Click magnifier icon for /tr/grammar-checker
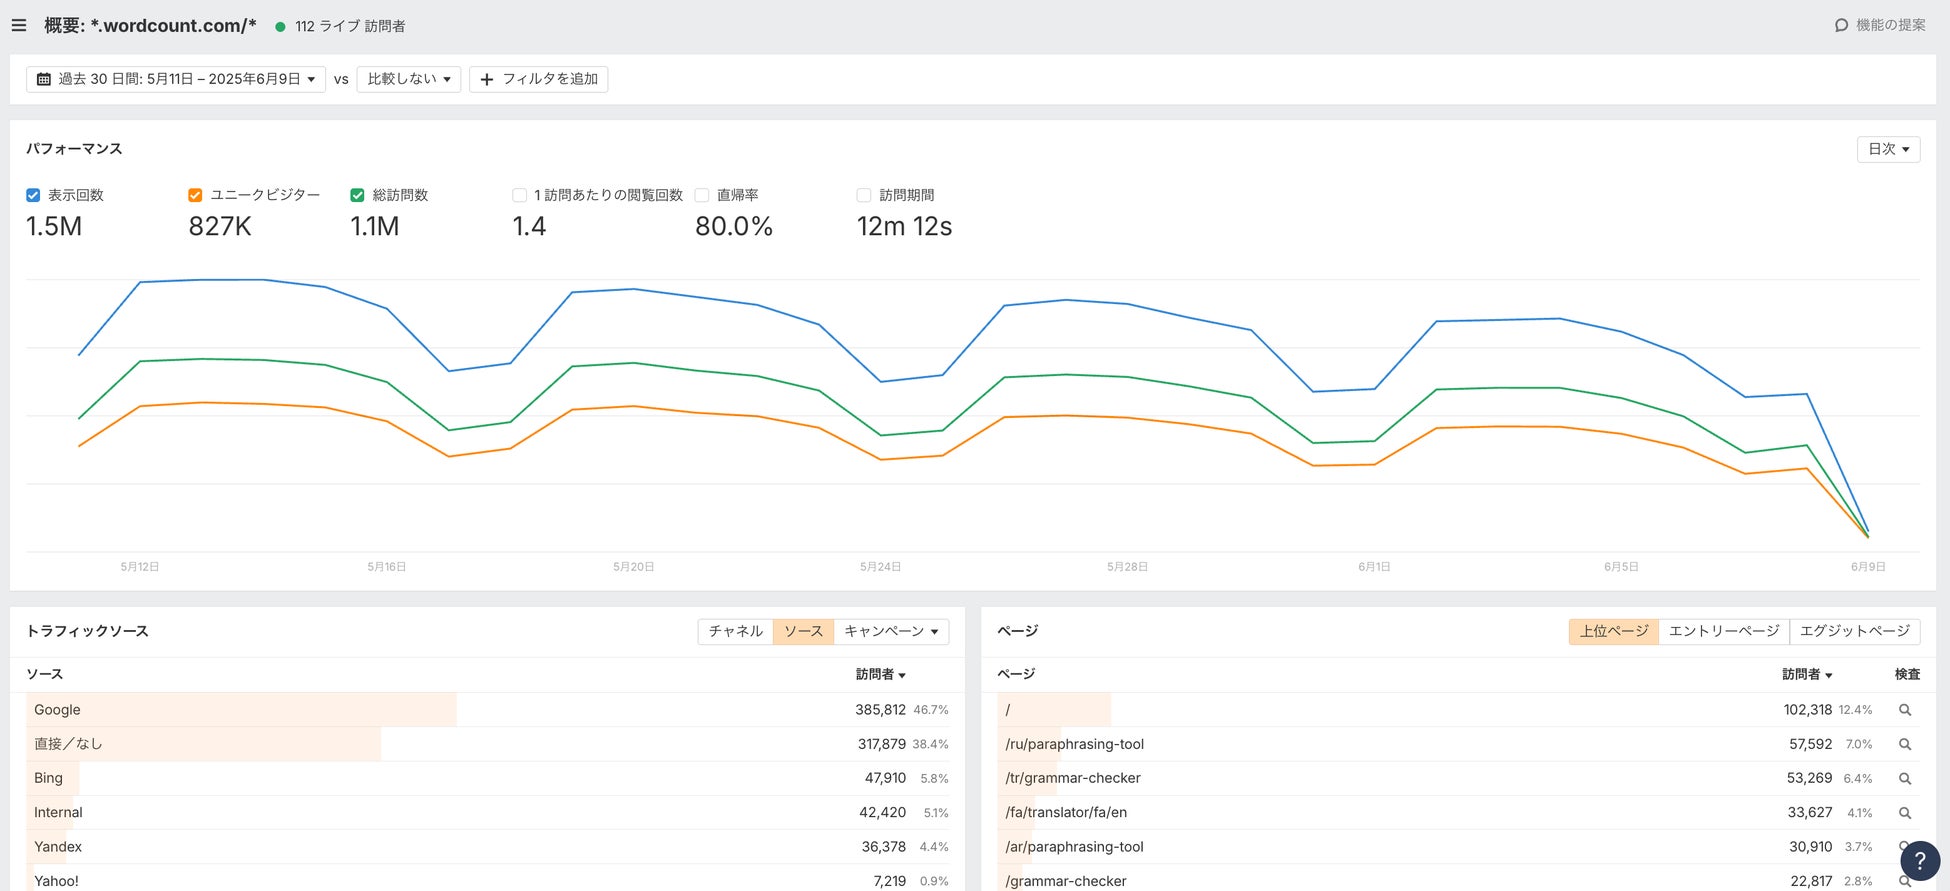The height and width of the screenshot is (891, 1950). 1905,778
